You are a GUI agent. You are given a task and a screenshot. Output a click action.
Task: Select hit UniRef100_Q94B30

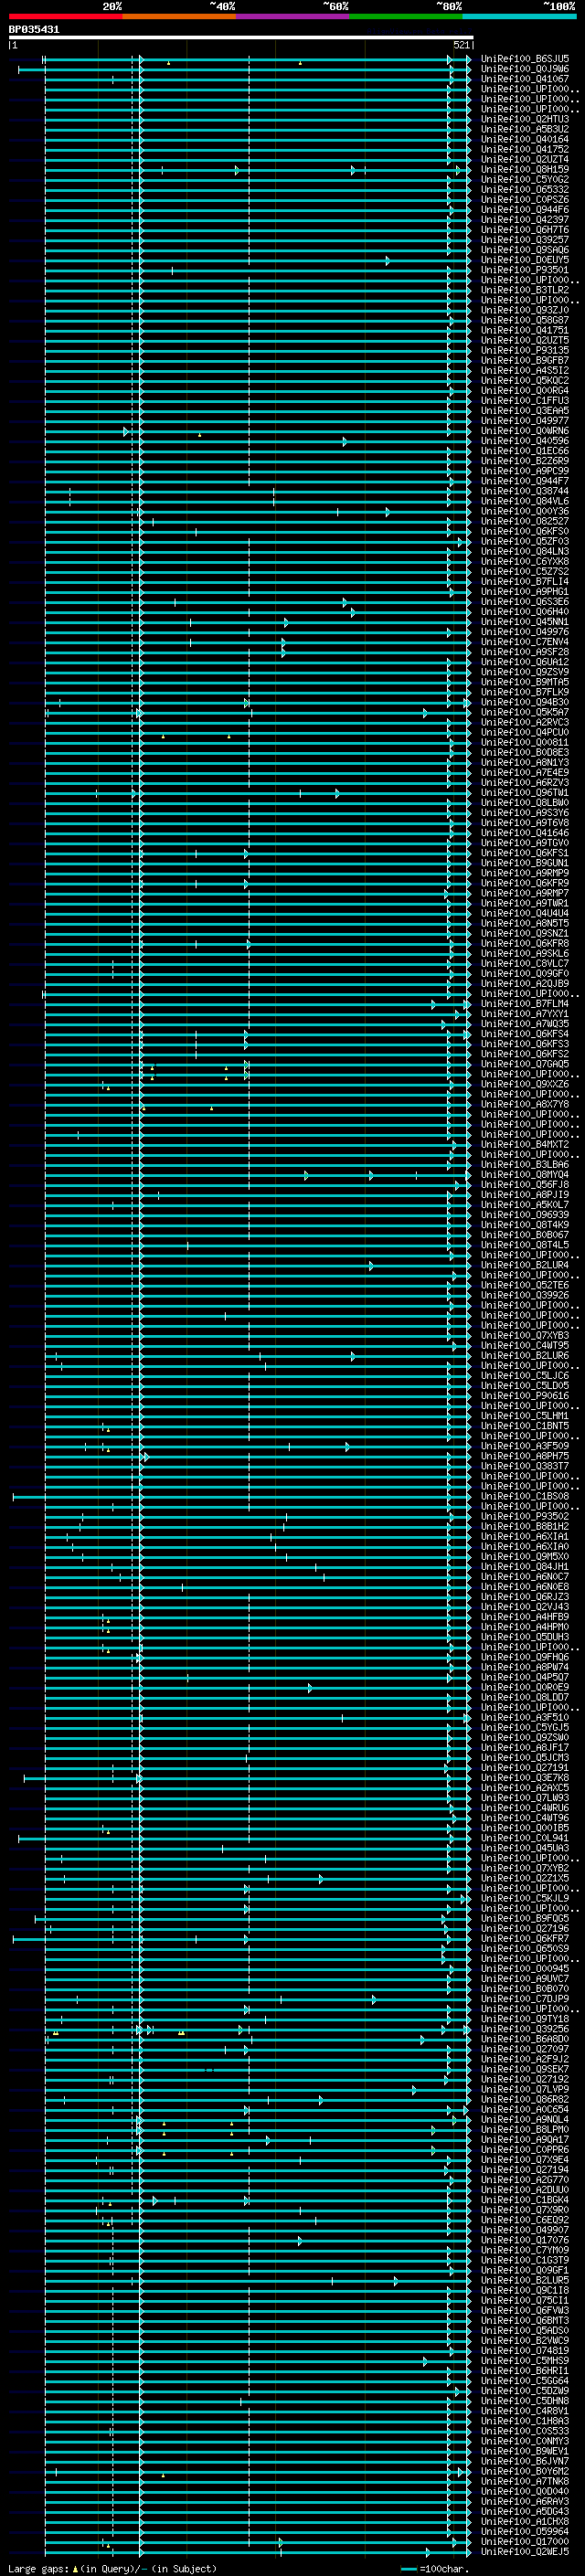(525, 702)
